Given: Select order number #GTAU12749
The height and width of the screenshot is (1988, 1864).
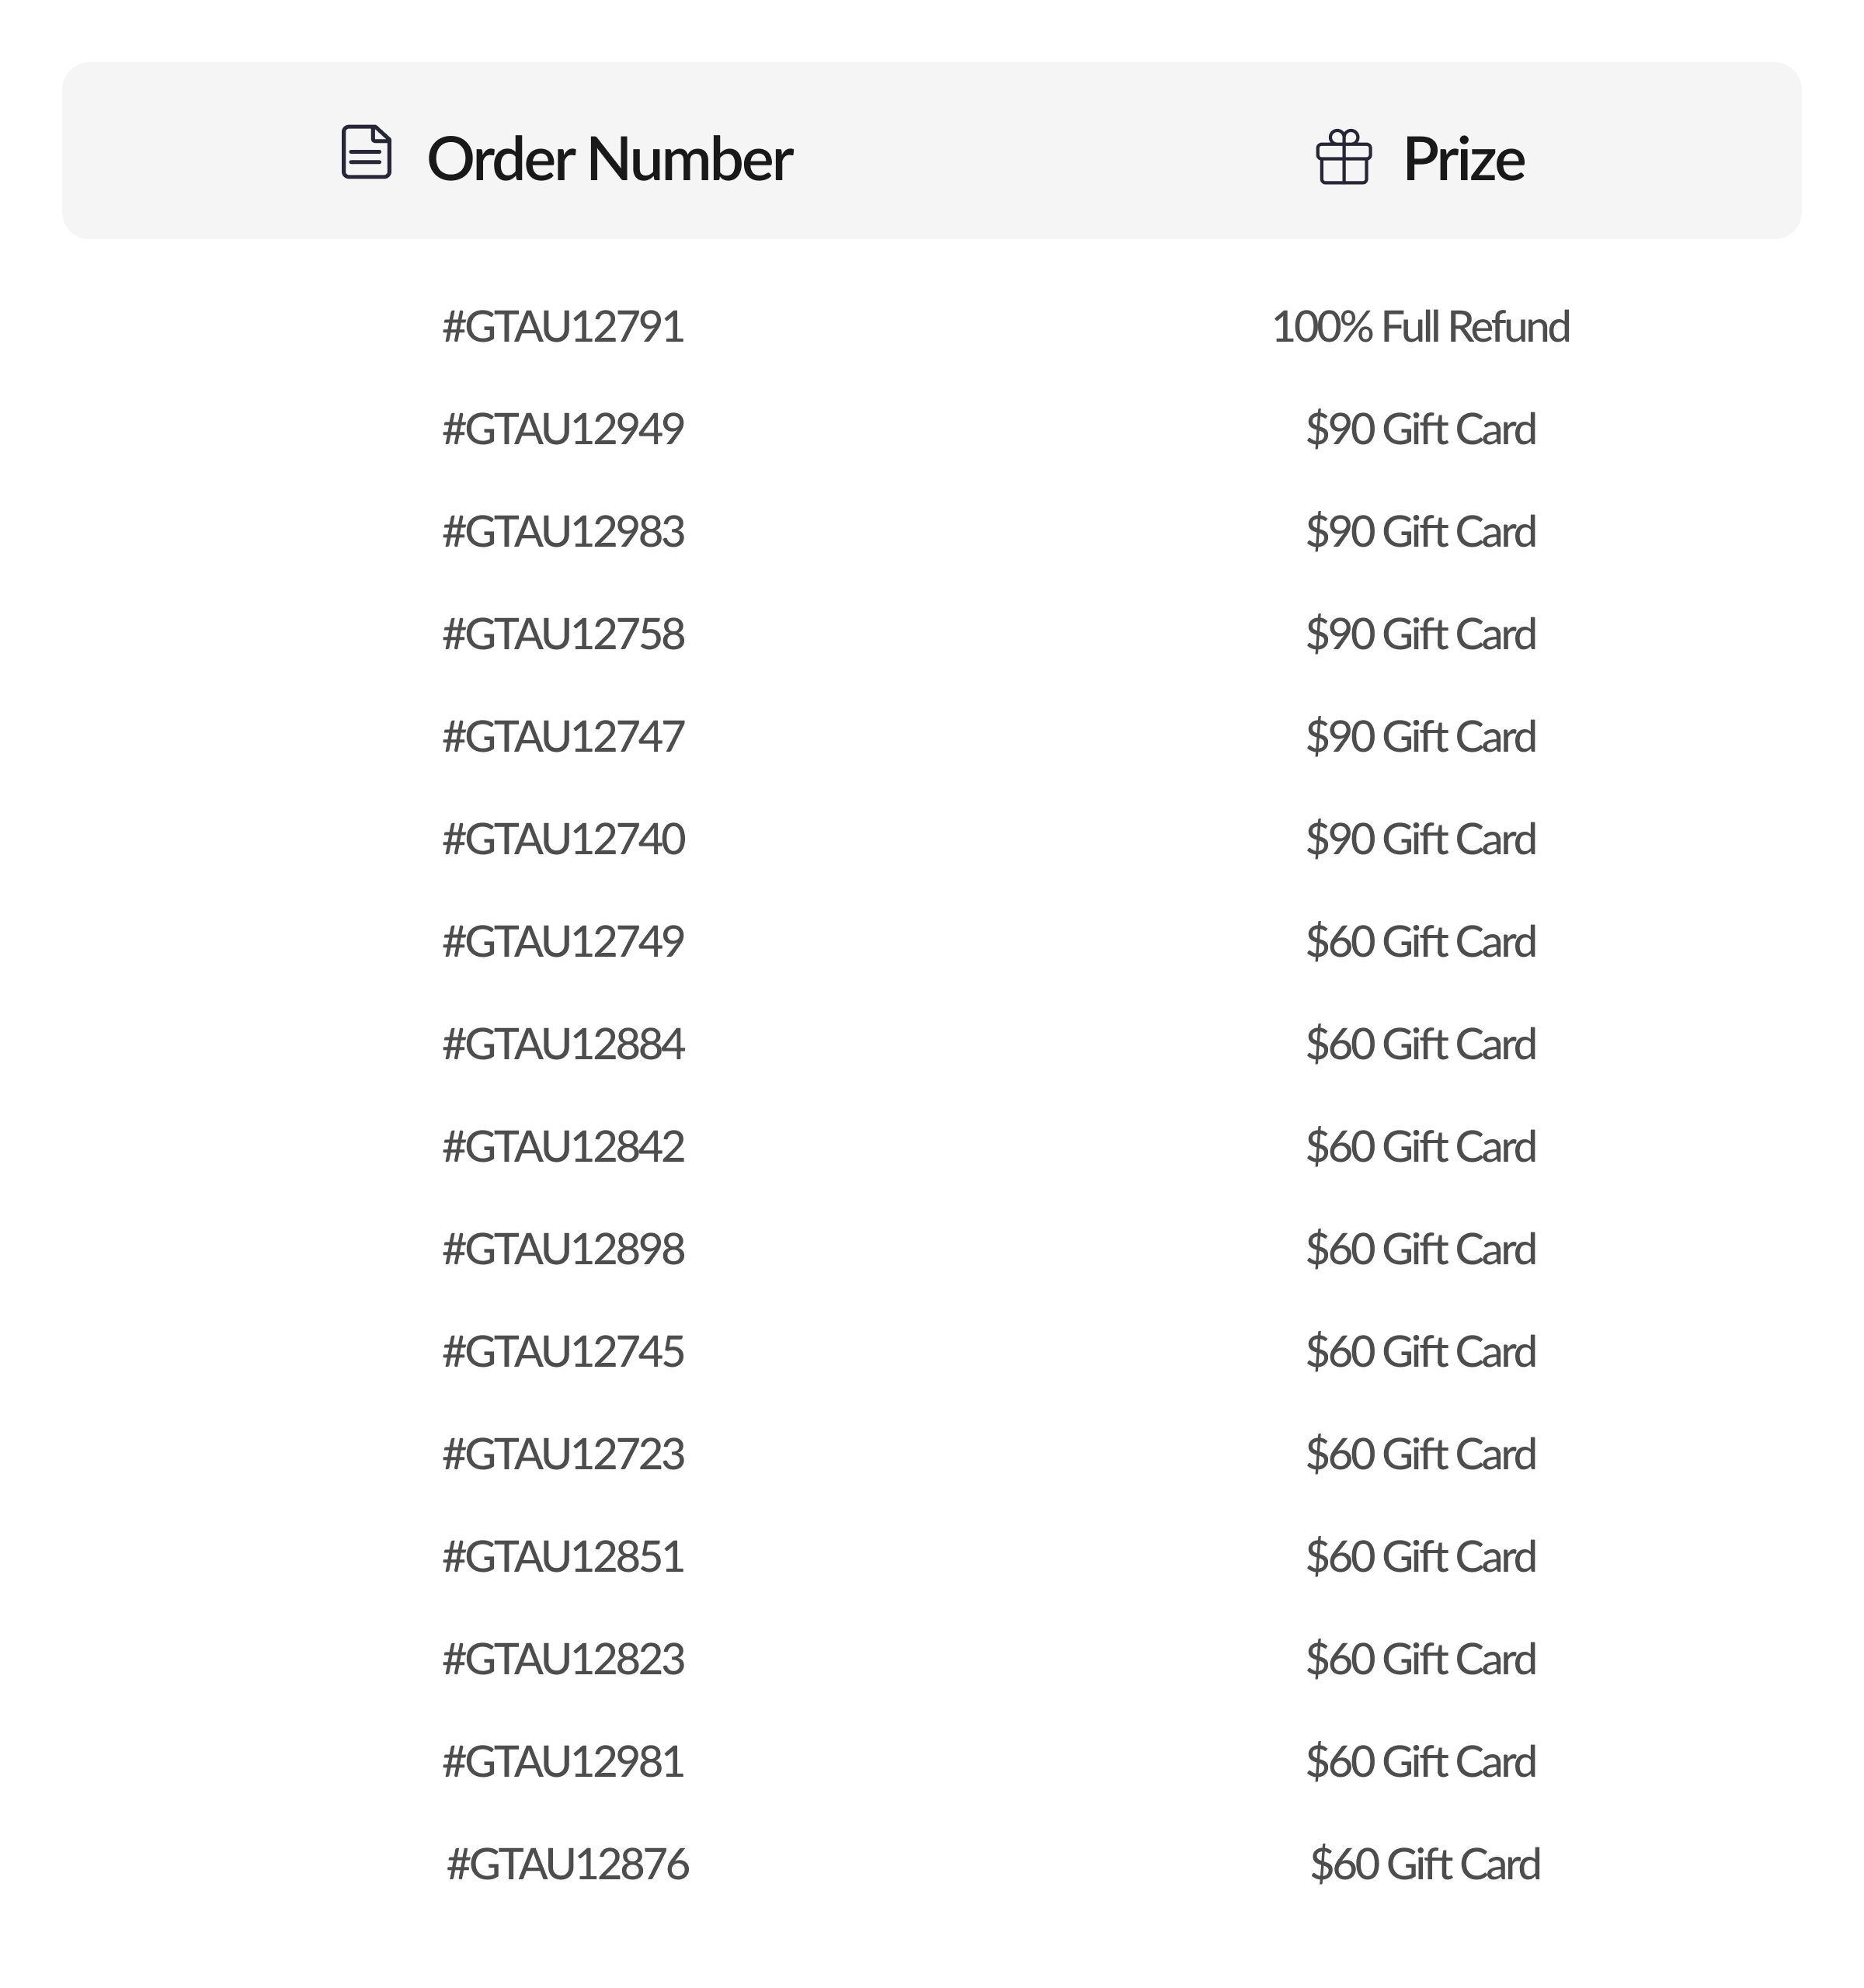Looking at the screenshot, I should (563, 942).
